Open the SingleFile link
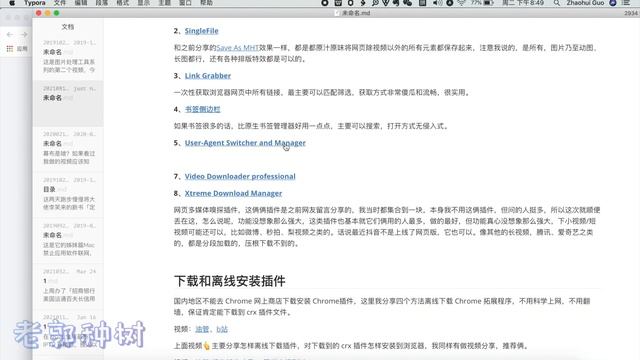The height and width of the screenshot is (360, 640). pyautogui.click(x=202, y=31)
